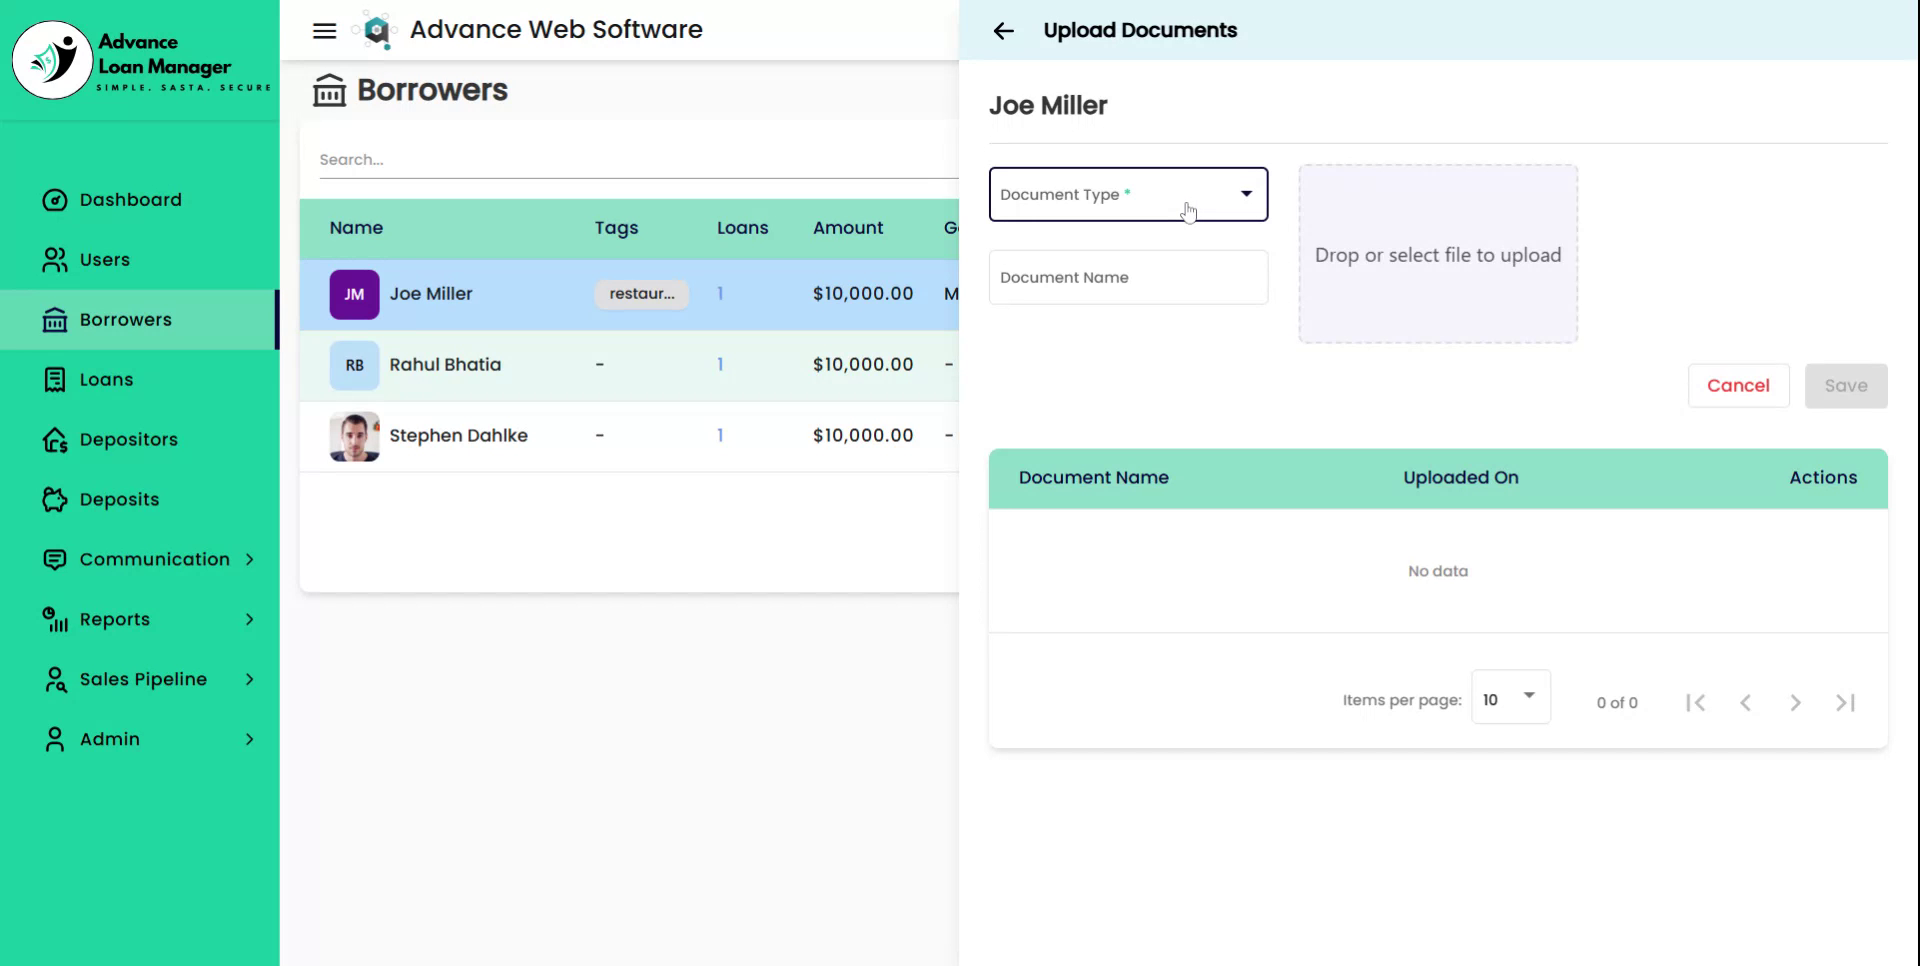
Task: Open the Document Type dropdown
Action: [1128, 194]
